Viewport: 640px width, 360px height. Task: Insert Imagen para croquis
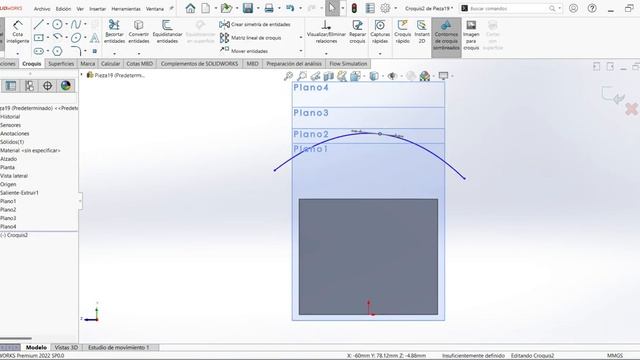[x=471, y=35]
